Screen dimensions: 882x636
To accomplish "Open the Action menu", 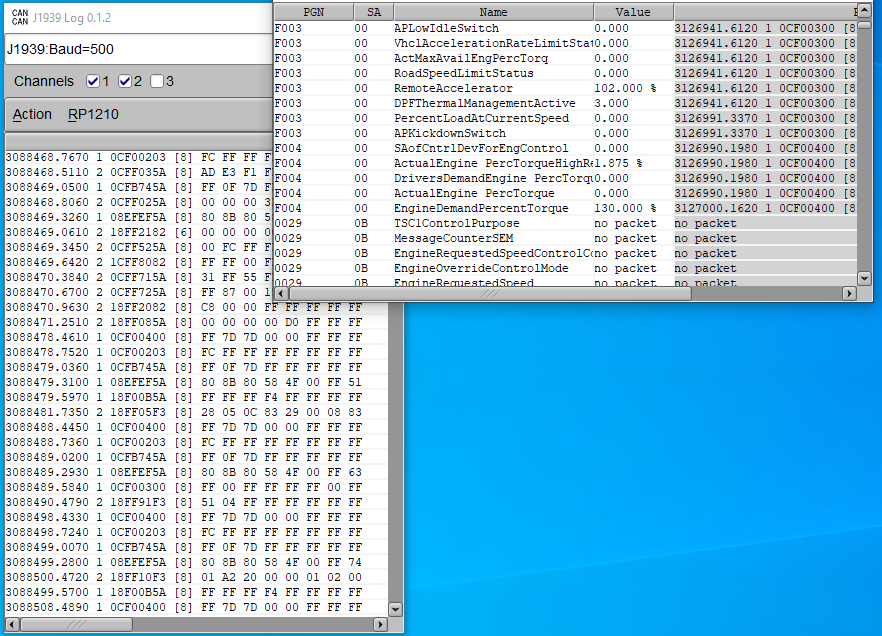I will coord(32,114).
